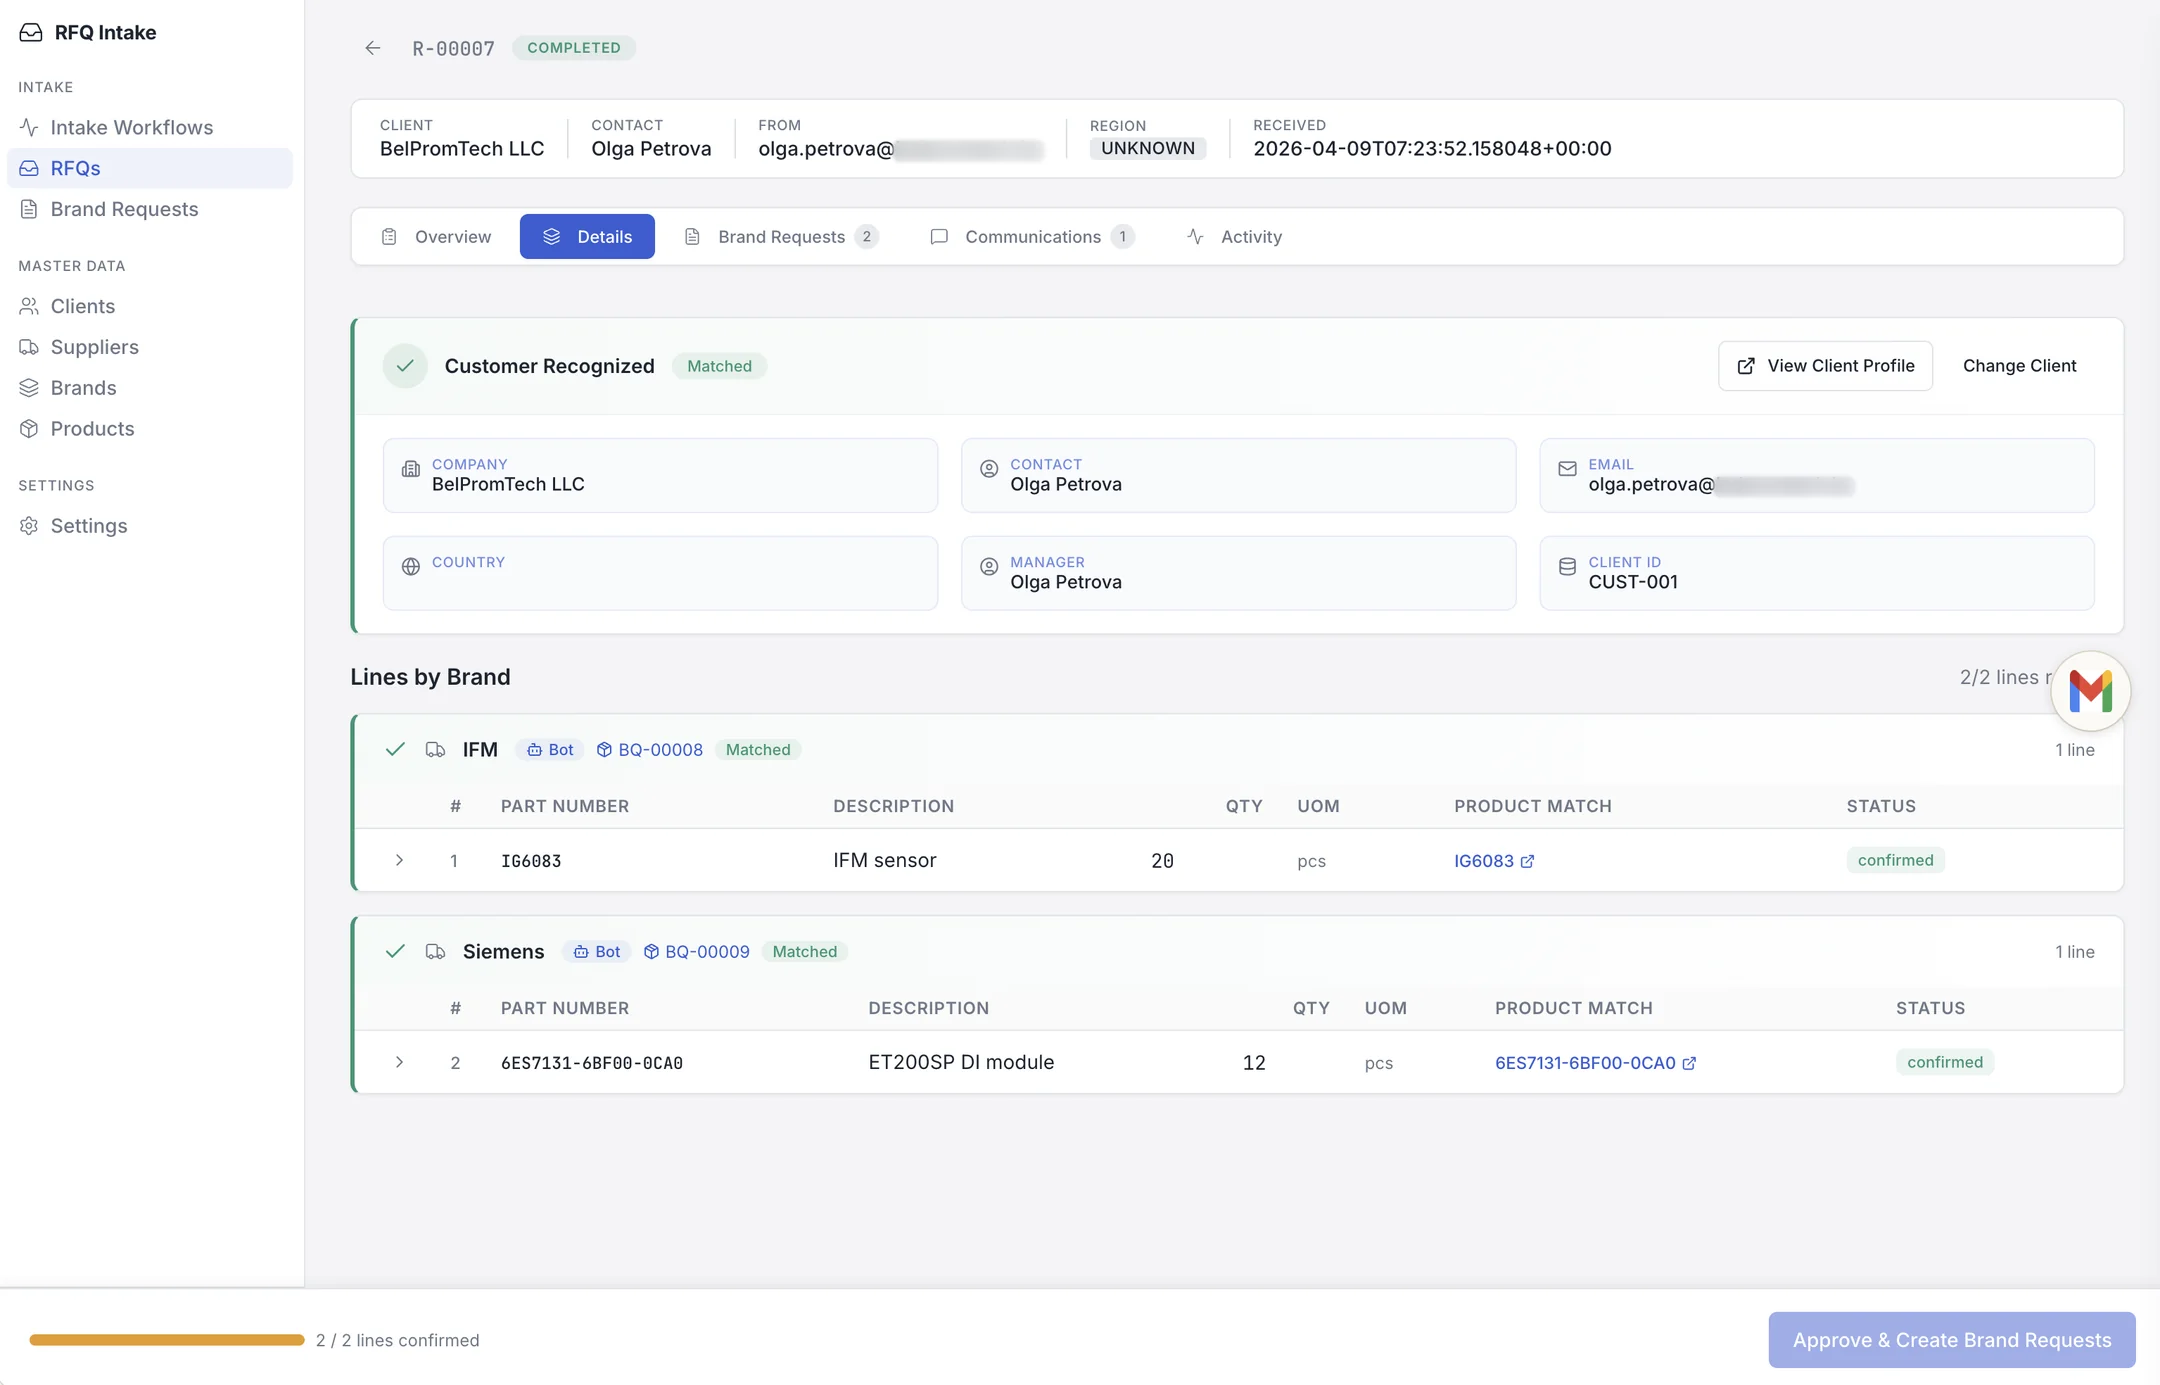The width and height of the screenshot is (2160, 1385).
Task: Click the Siemens supplier truck icon
Action: pyautogui.click(x=435, y=952)
